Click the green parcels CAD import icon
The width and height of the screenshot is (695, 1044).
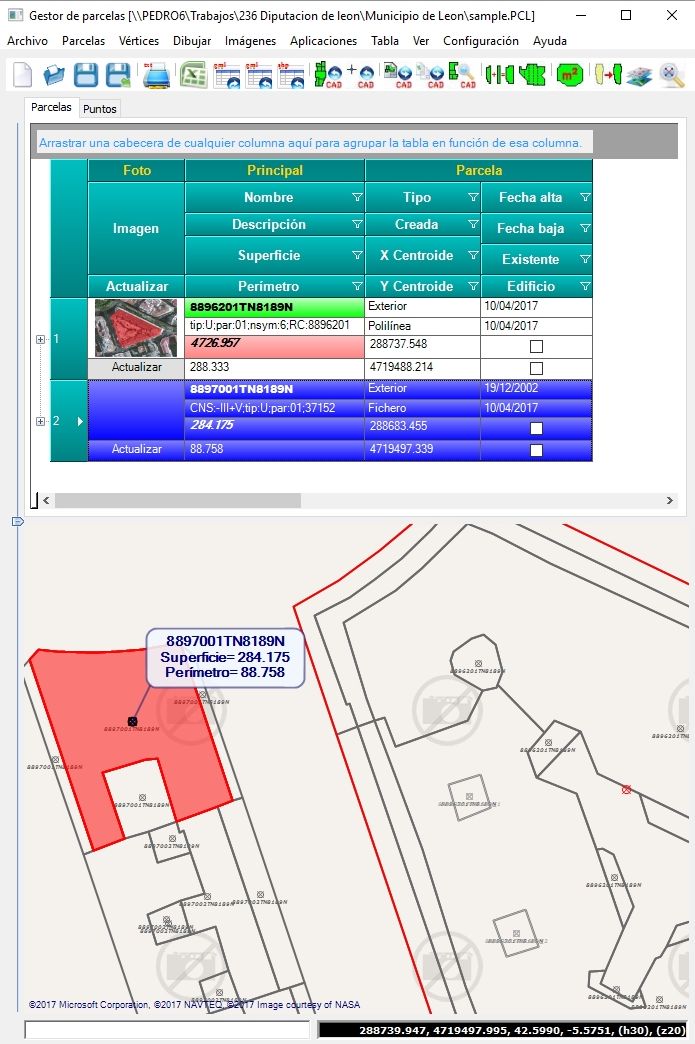[x=328, y=75]
